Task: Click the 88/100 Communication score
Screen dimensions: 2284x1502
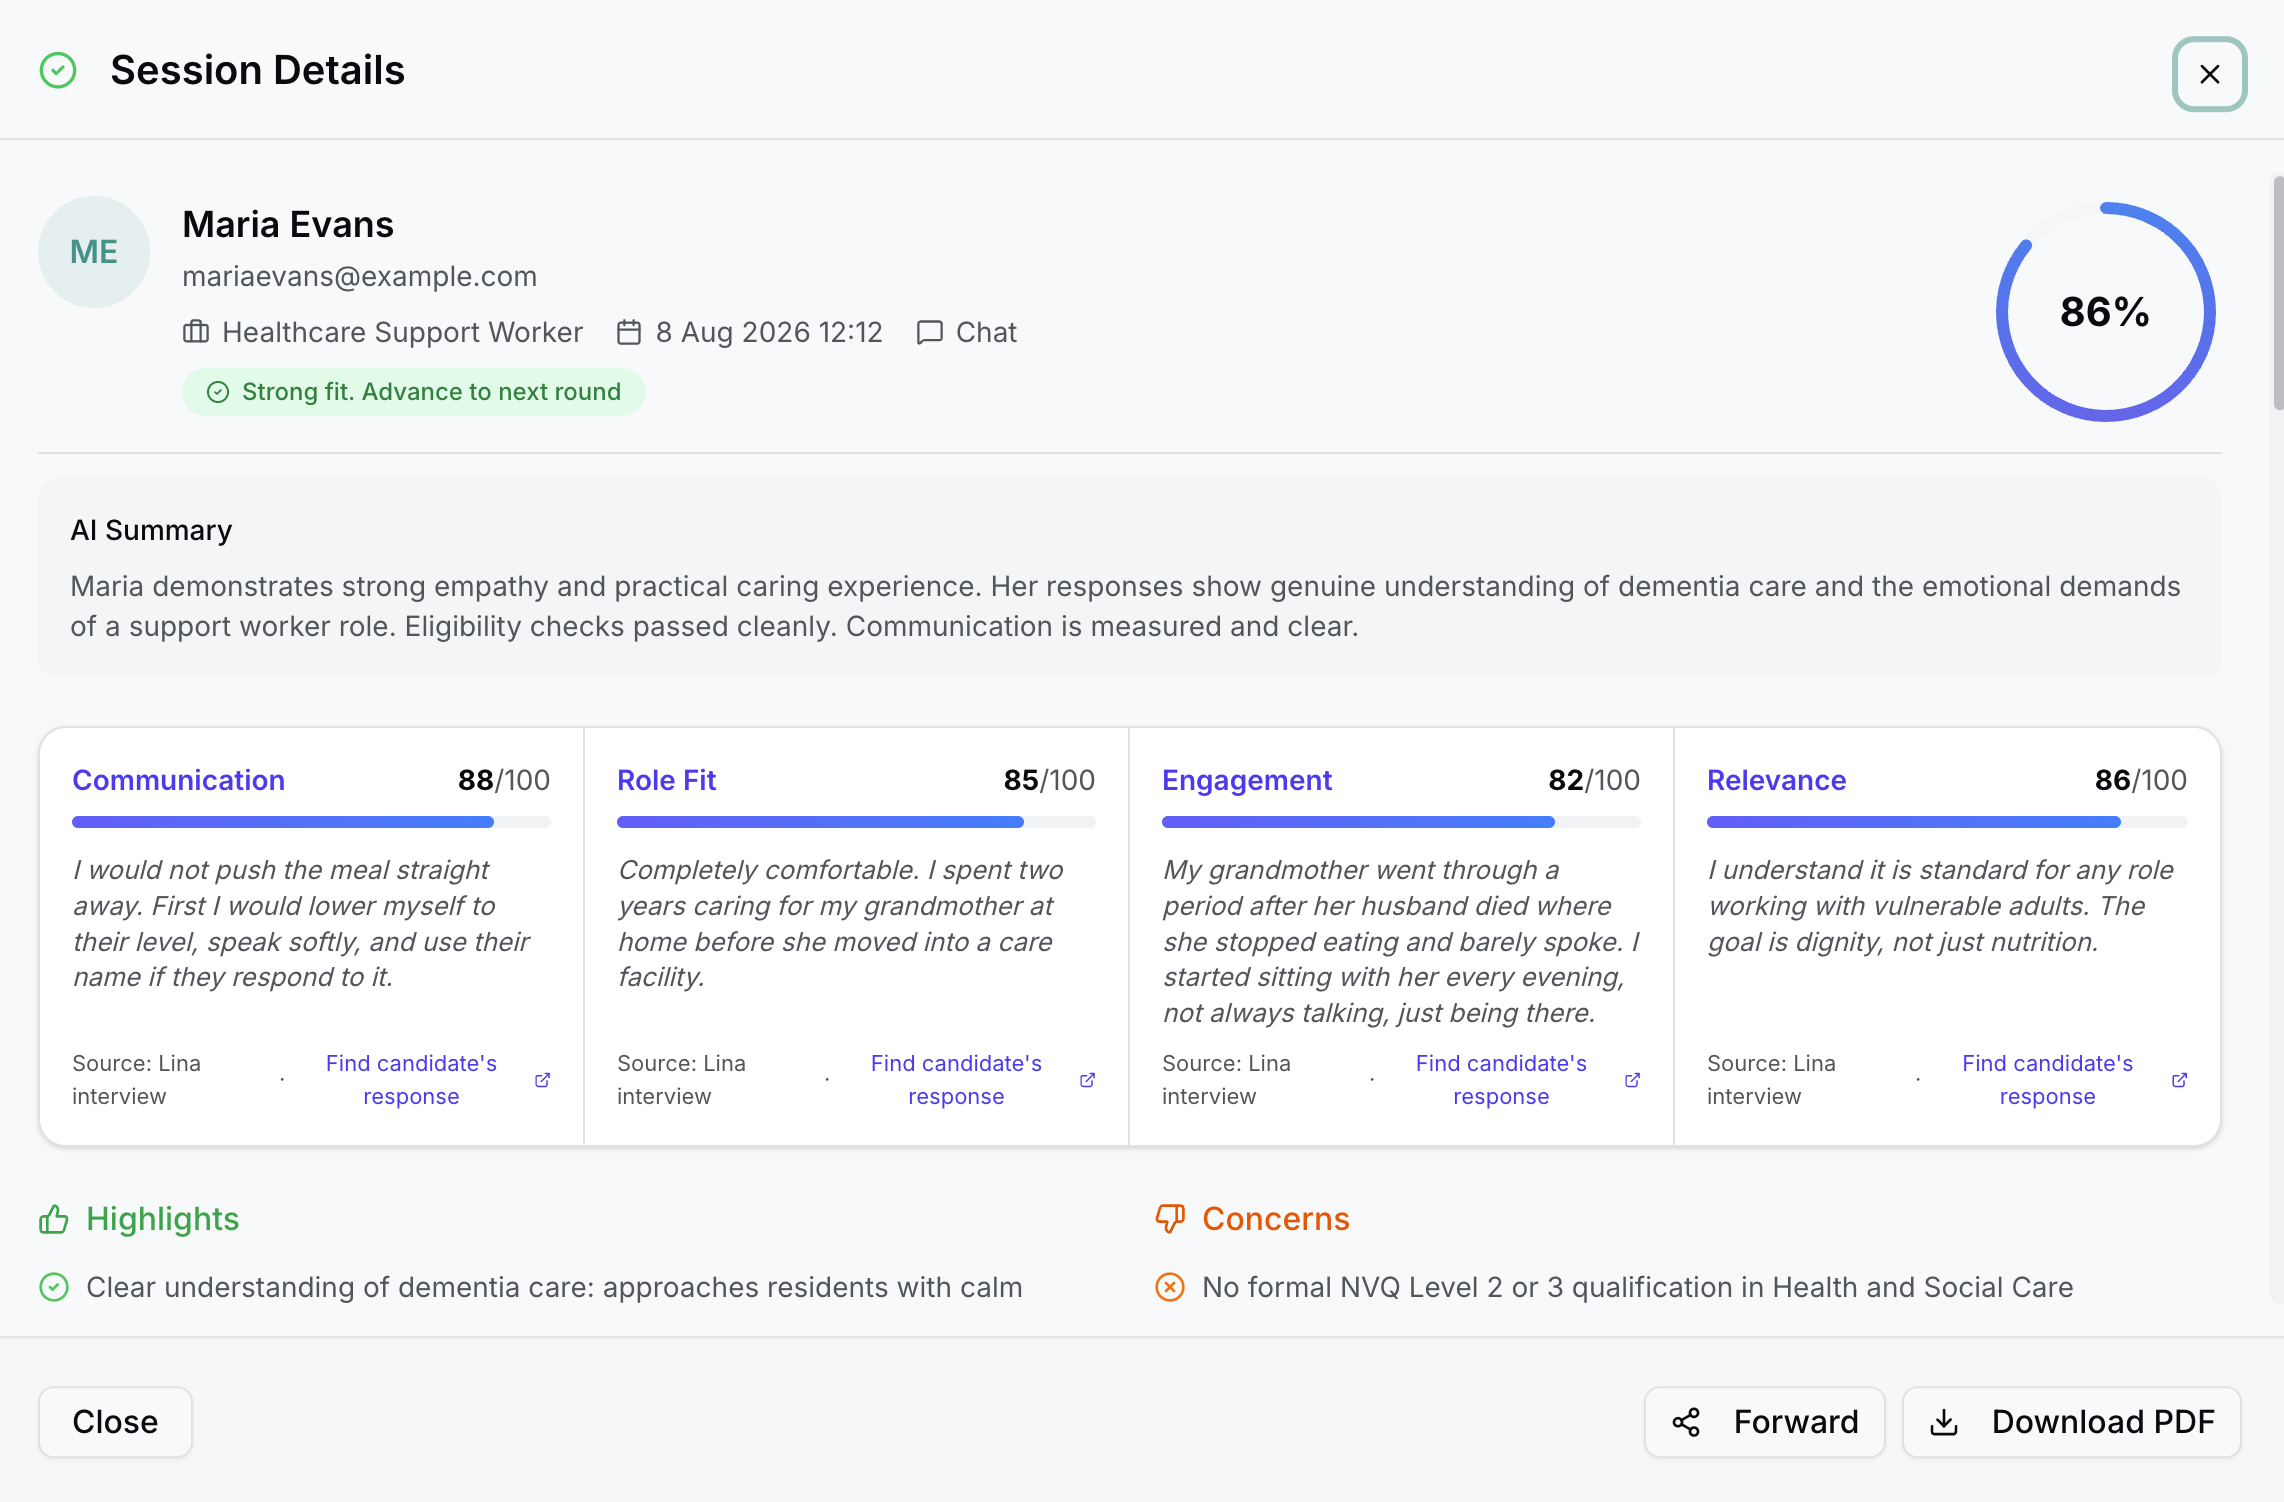Action: coord(504,780)
